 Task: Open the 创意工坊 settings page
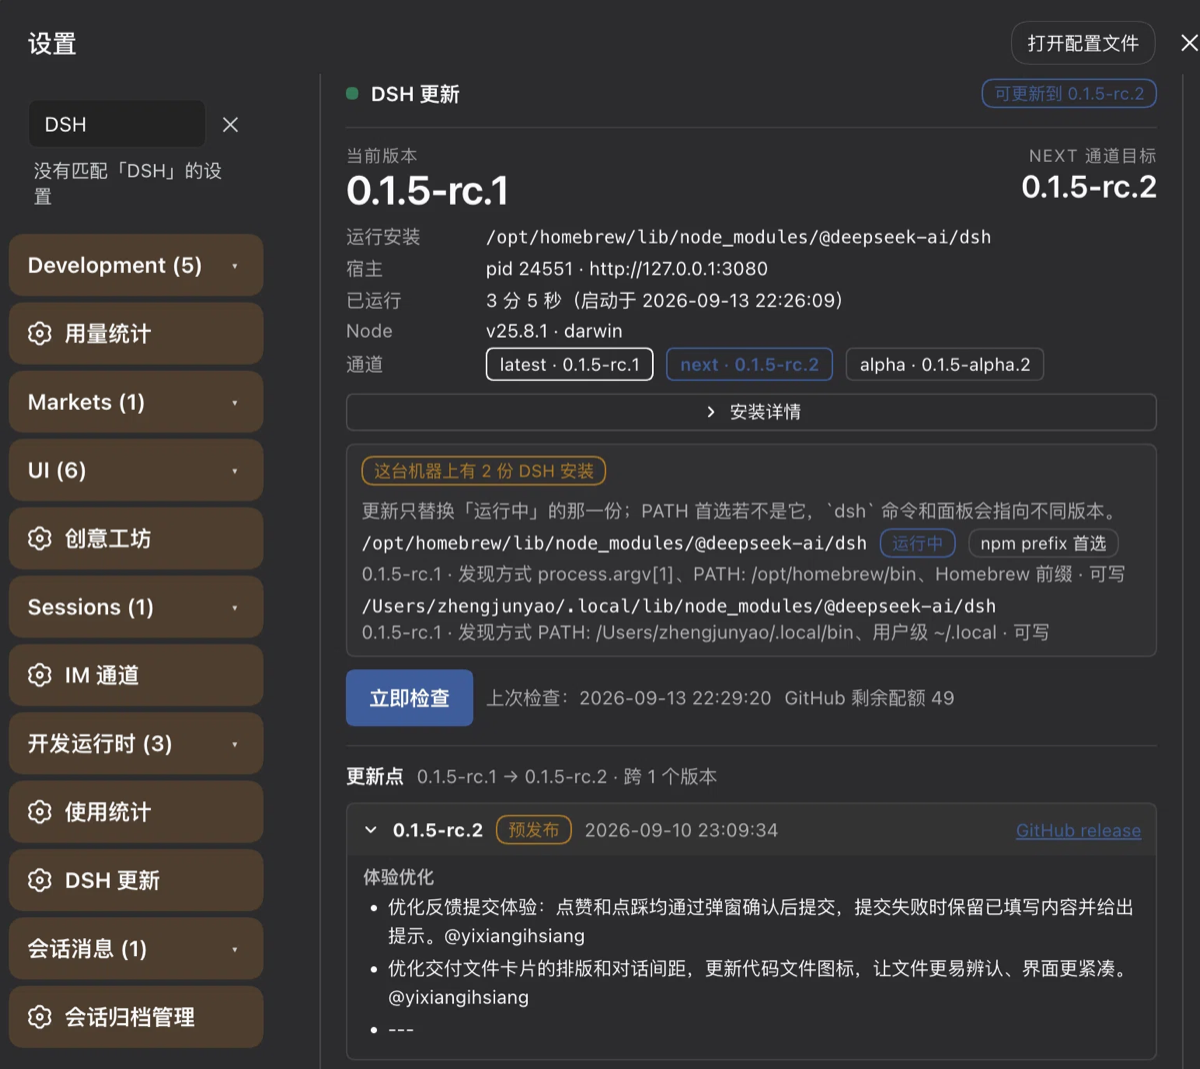(136, 539)
